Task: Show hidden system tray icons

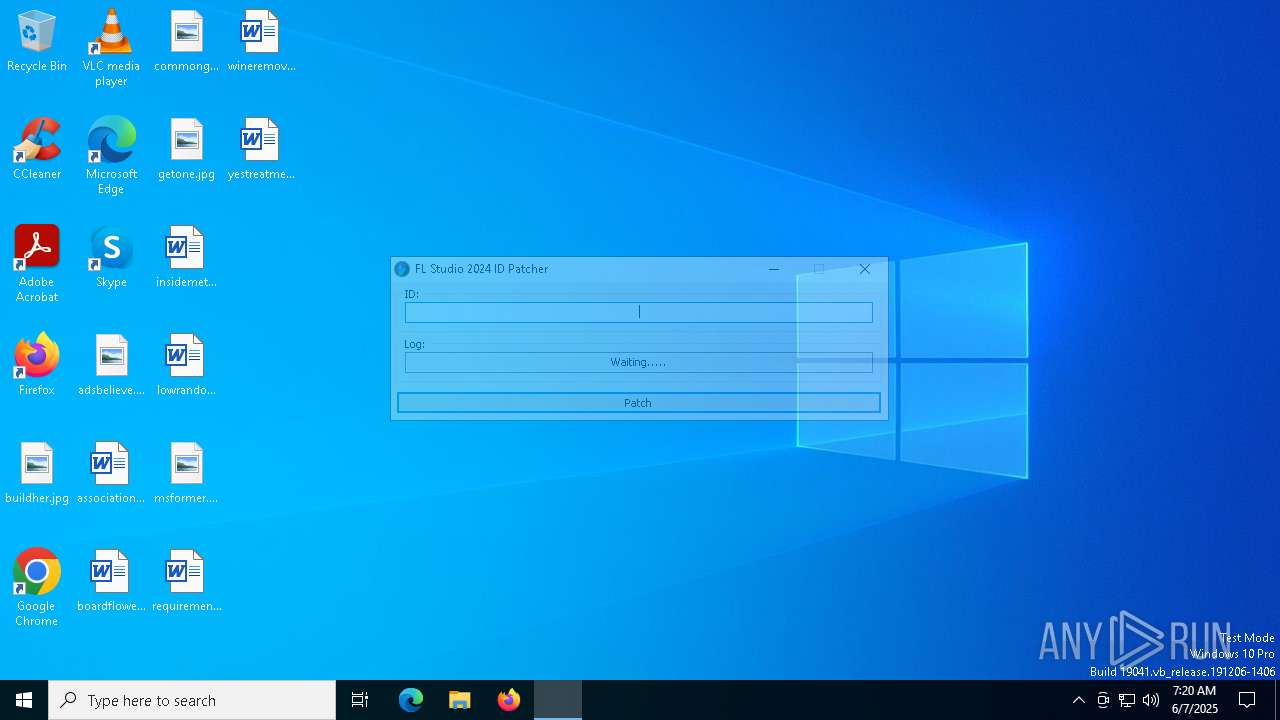Action: (x=1078, y=700)
